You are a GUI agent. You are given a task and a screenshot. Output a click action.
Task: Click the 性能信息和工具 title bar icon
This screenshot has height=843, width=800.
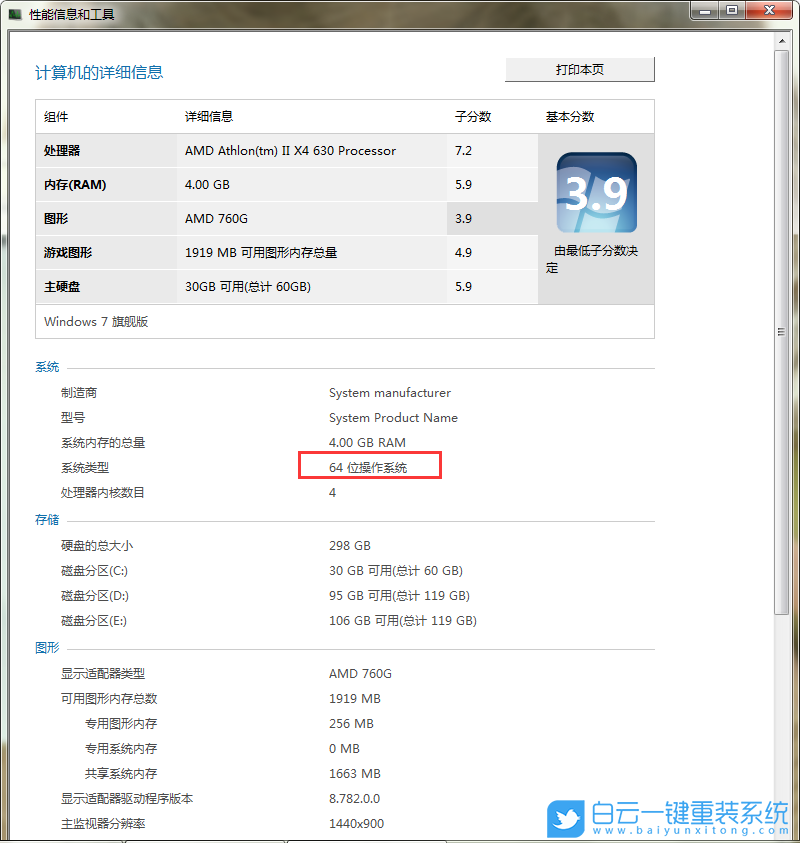pos(14,13)
